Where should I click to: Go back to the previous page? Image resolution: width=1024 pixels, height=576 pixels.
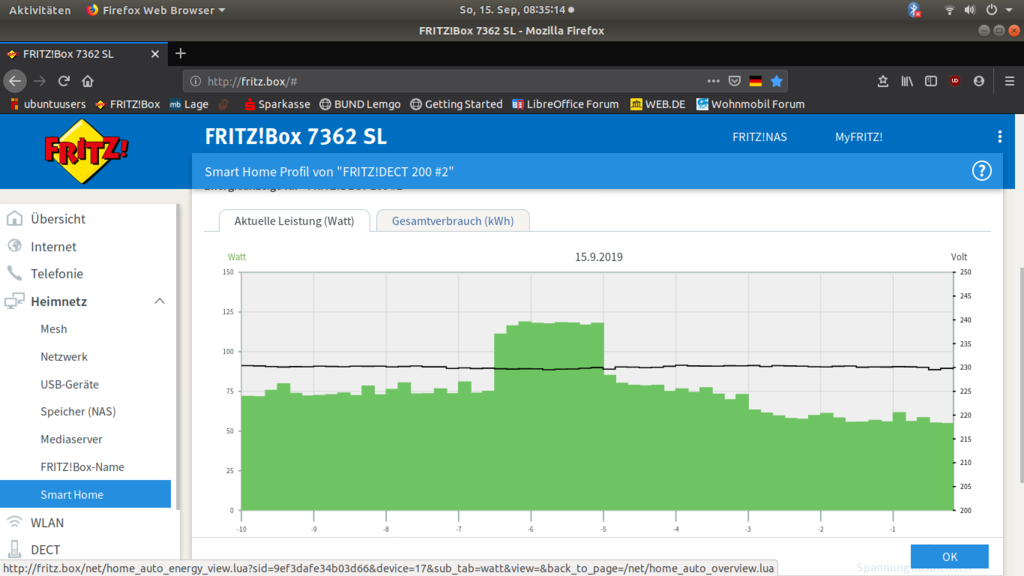tap(15, 81)
